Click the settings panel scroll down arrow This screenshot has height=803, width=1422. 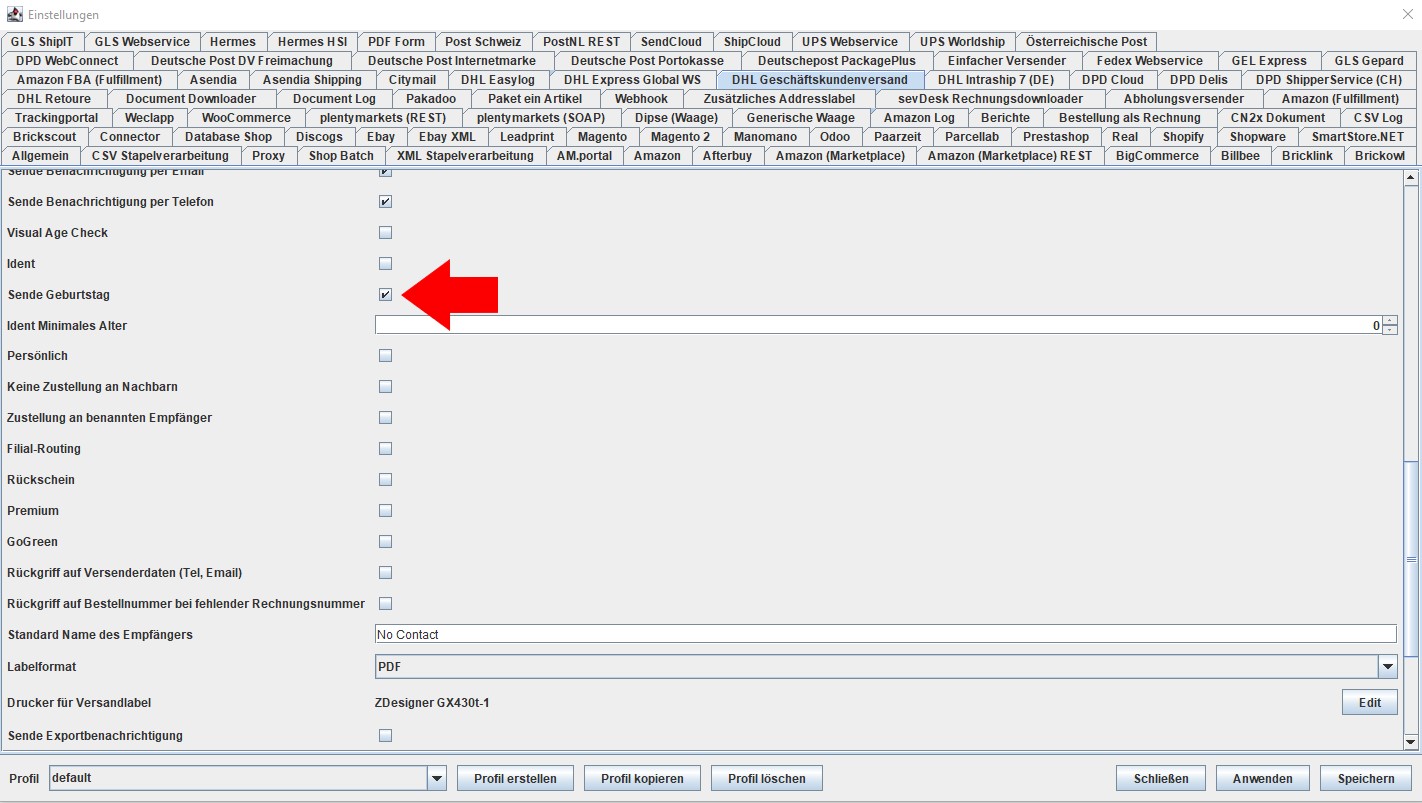[x=1411, y=741]
